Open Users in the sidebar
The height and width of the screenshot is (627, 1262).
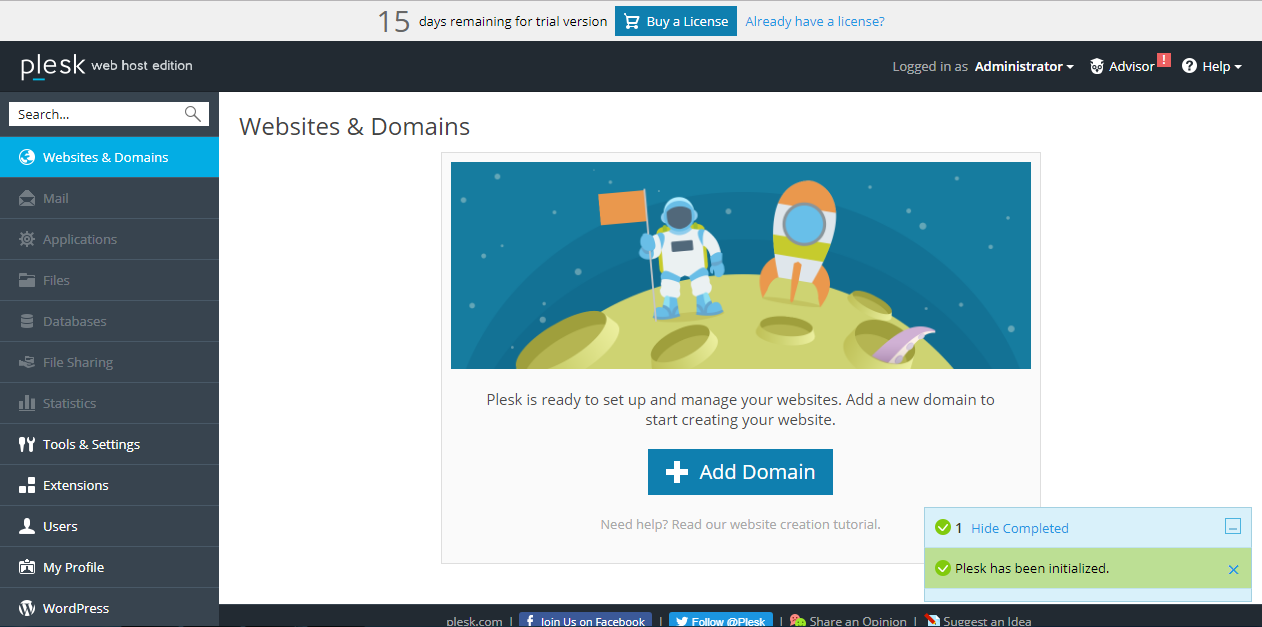109,526
